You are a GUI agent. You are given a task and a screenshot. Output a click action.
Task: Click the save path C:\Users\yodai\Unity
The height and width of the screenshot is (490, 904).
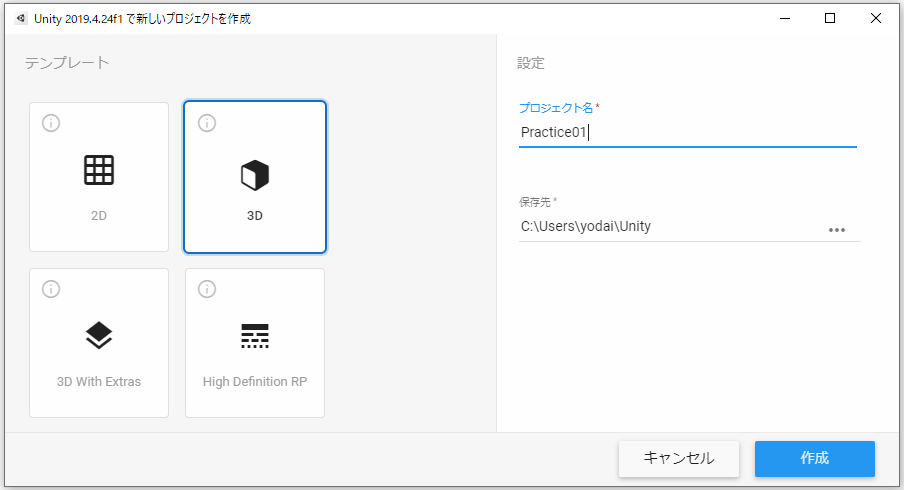[x=586, y=227]
